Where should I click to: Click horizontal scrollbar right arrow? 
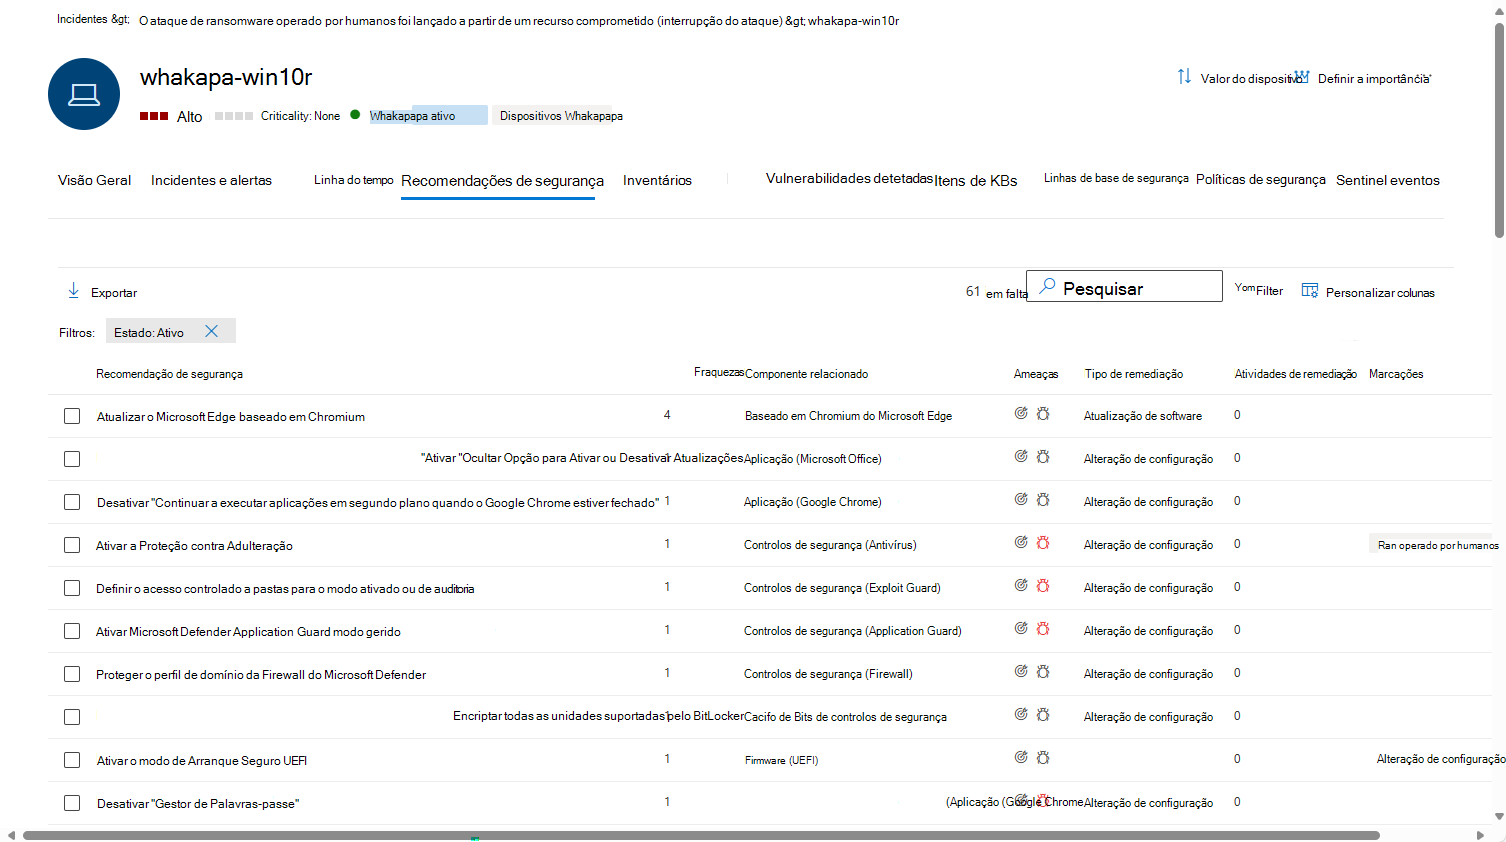[1480, 835]
